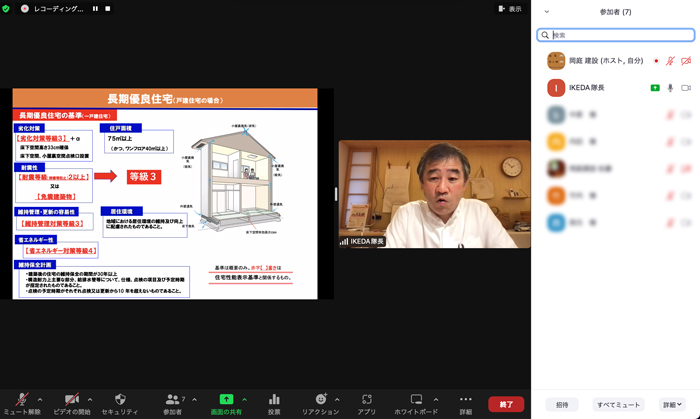Open audio options arrow beside ミュート解除

[40, 400]
